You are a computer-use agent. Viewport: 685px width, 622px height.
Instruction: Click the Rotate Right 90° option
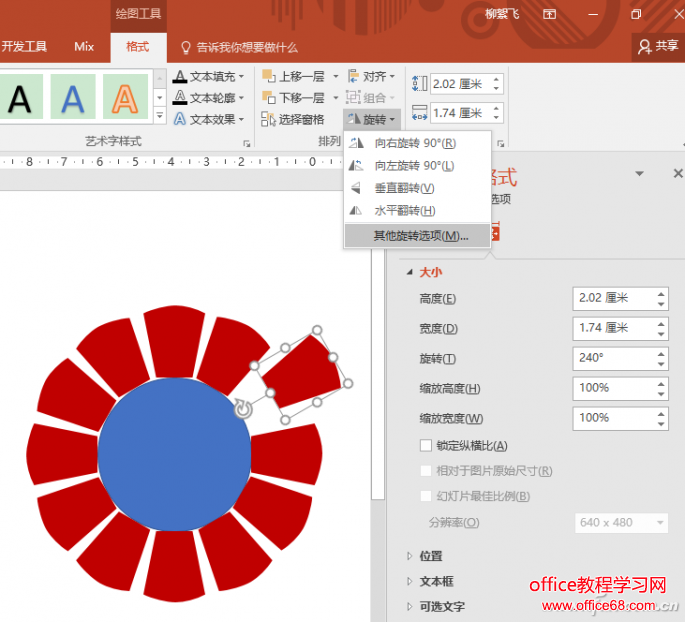coord(417,143)
